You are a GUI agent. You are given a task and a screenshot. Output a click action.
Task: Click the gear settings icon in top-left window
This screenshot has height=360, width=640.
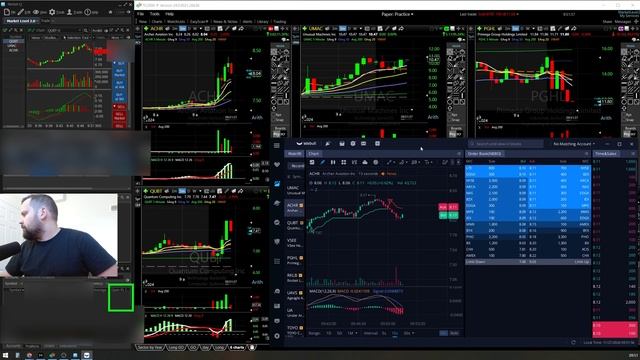click(52, 12)
